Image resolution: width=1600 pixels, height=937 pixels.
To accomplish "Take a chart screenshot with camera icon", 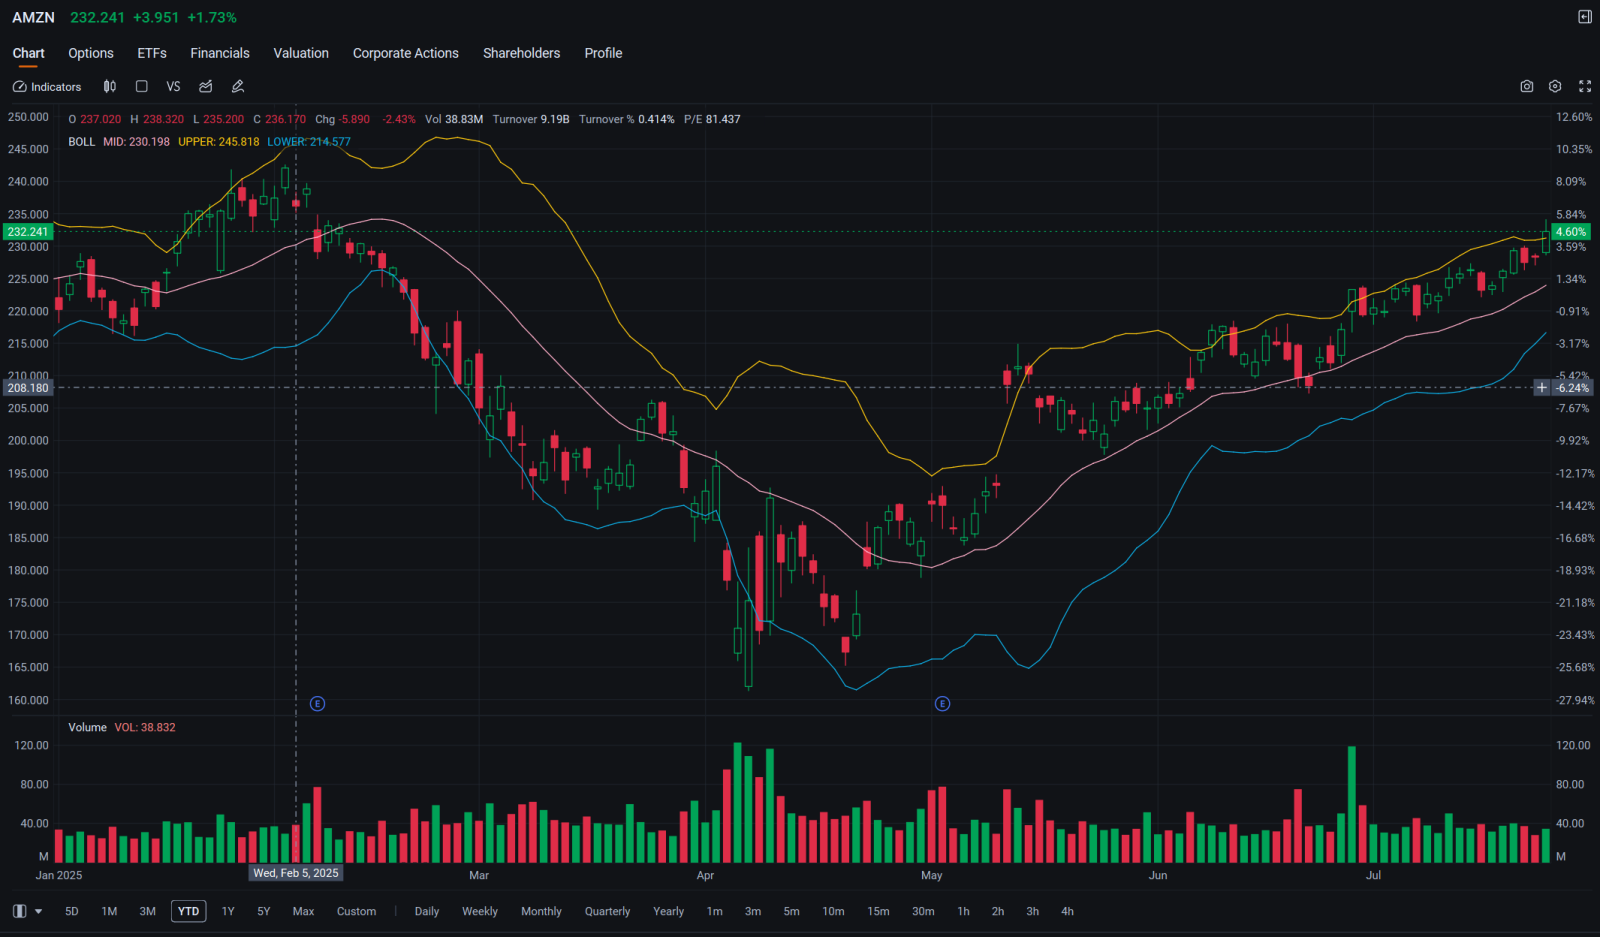I will [x=1526, y=87].
